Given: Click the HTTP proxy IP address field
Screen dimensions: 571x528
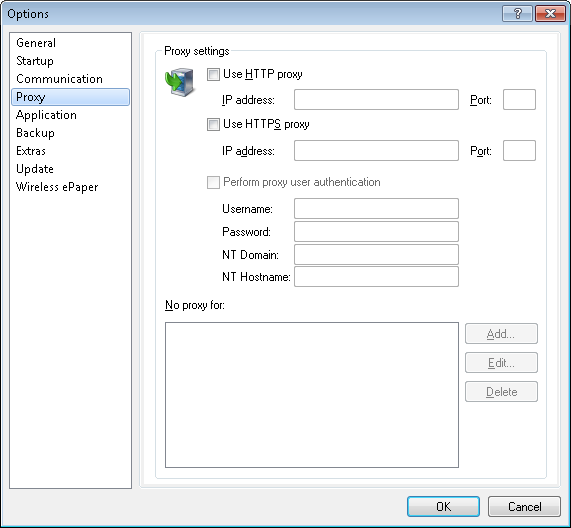Looking at the screenshot, I should [376, 99].
